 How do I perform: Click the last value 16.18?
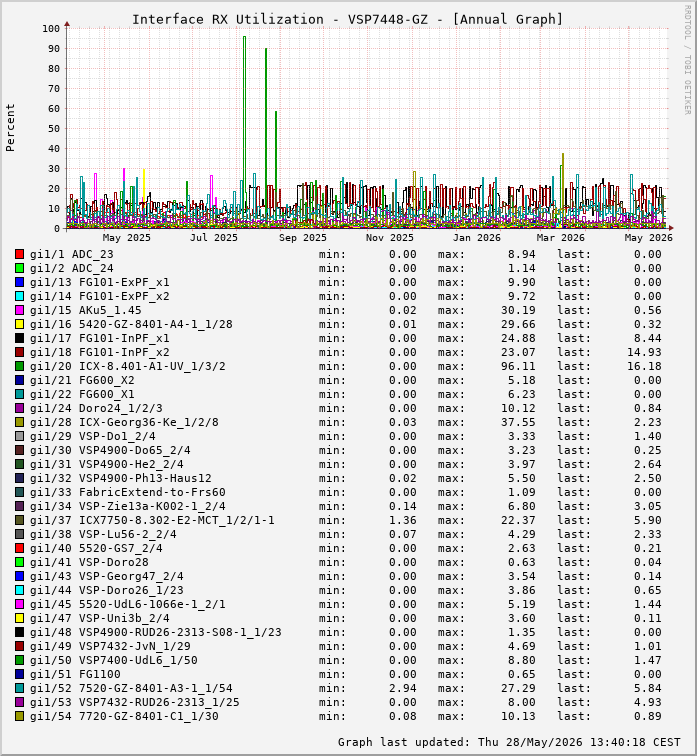[x=644, y=366]
